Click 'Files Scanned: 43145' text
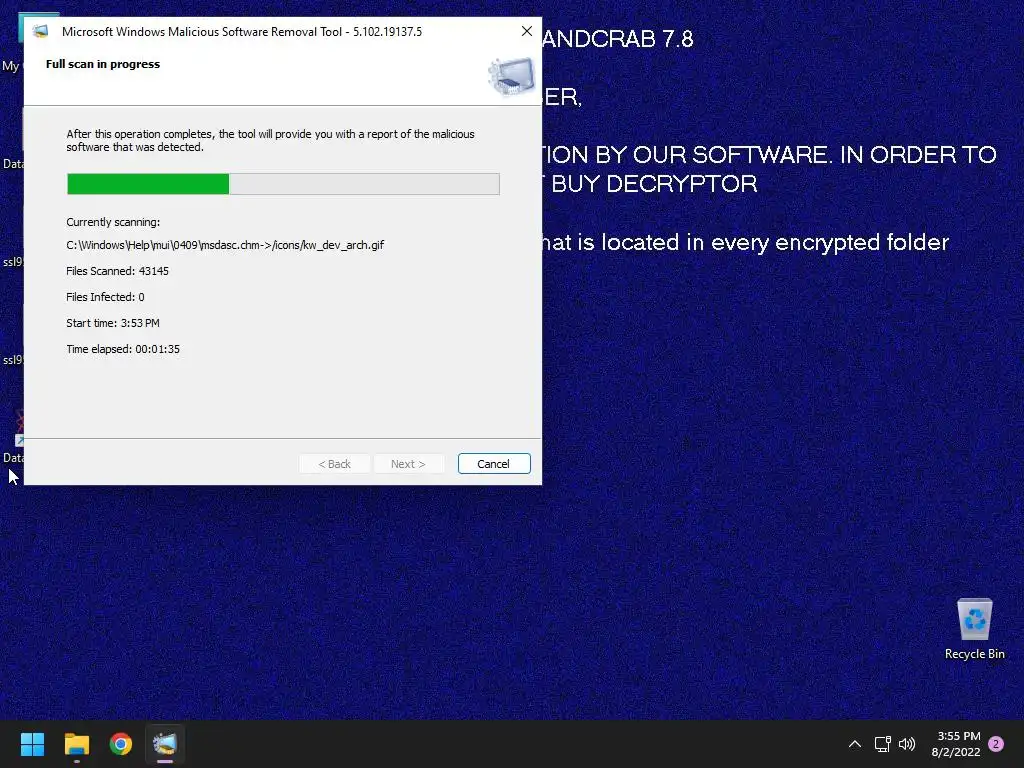Image resolution: width=1024 pixels, height=768 pixels. pyautogui.click(x=118, y=271)
